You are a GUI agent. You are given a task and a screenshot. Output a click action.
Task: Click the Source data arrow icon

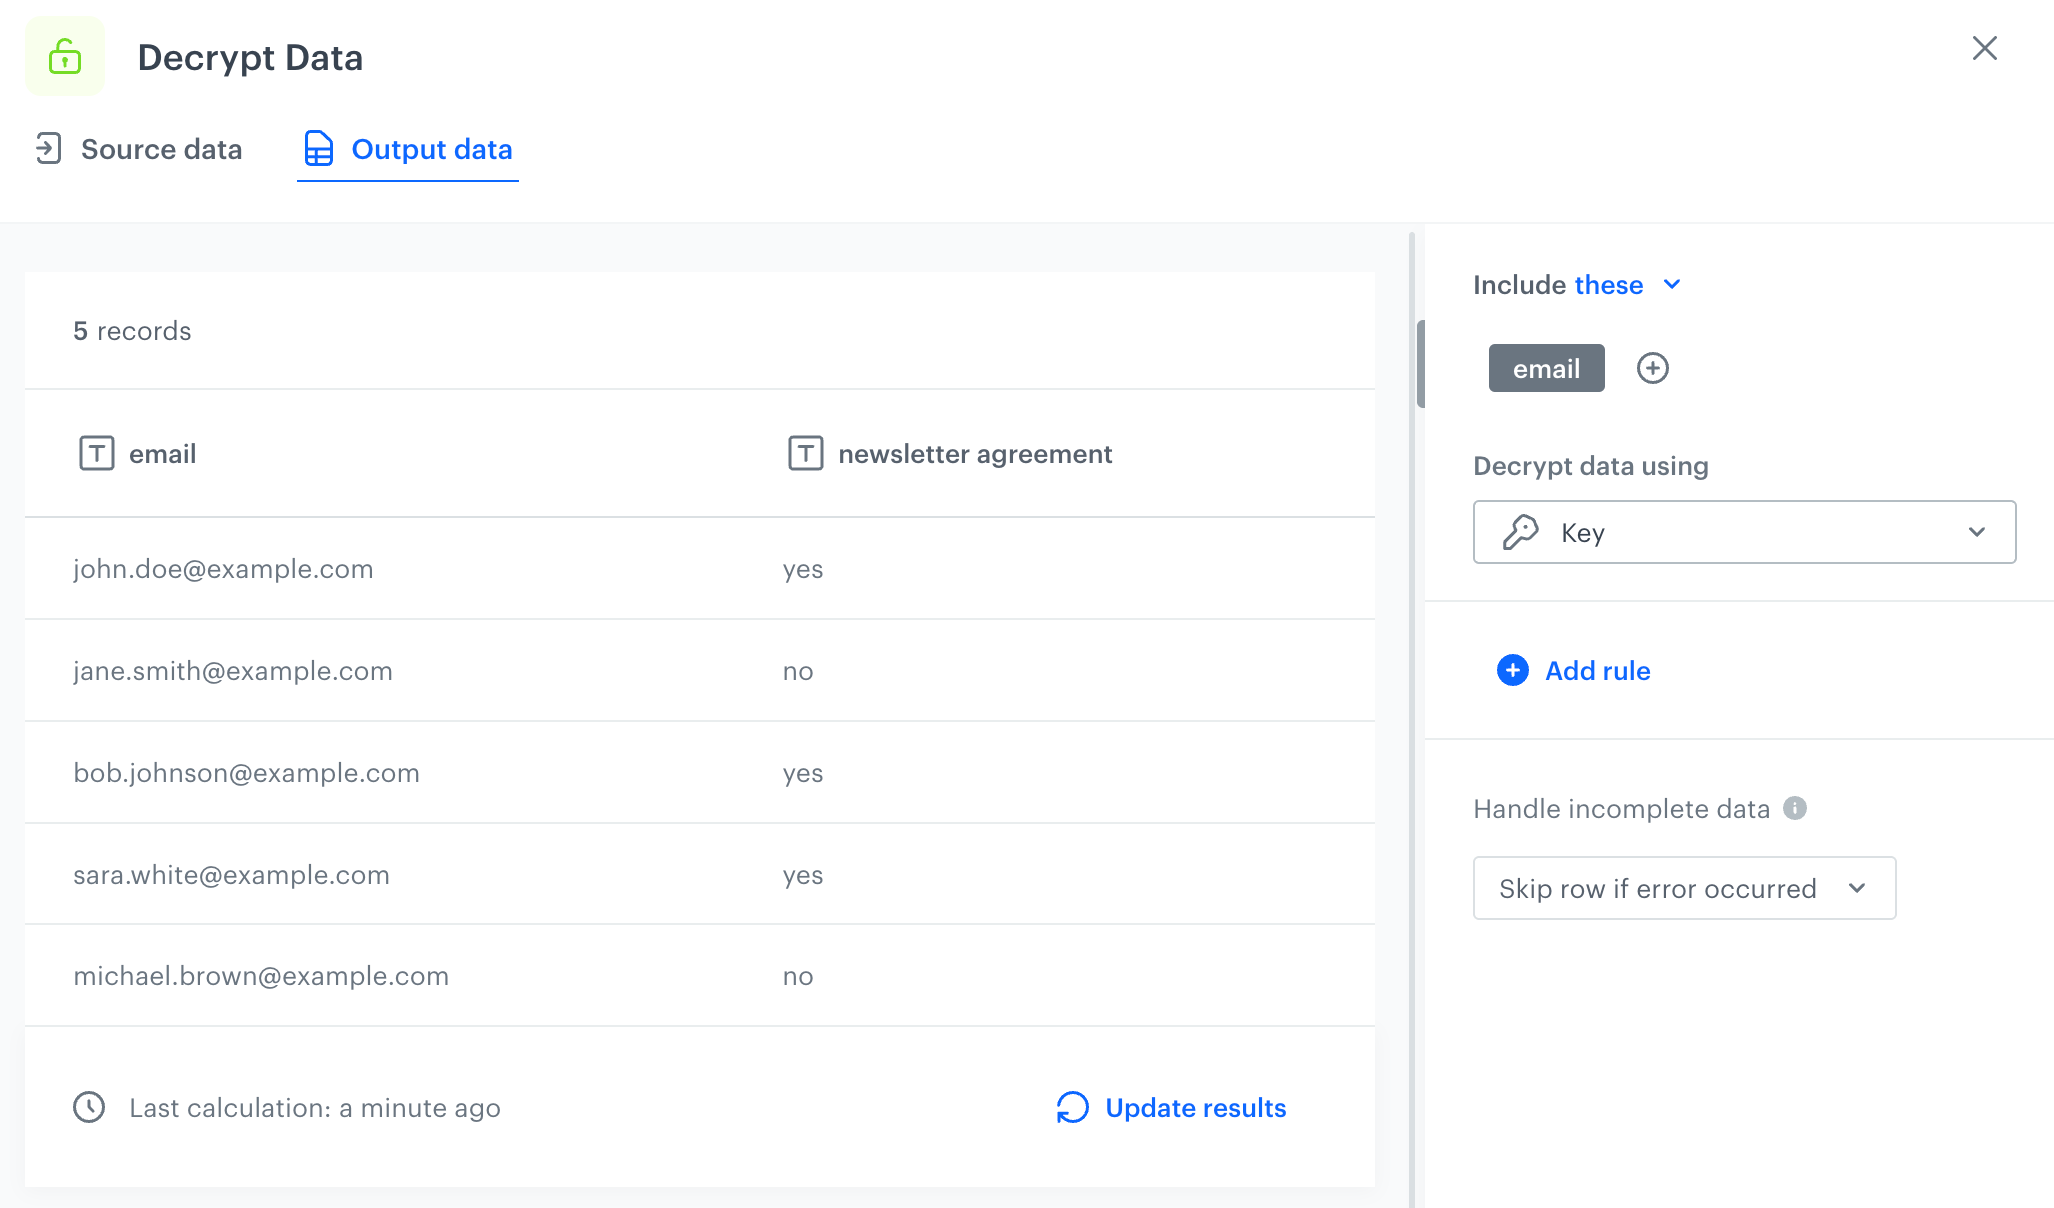(48, 149)
